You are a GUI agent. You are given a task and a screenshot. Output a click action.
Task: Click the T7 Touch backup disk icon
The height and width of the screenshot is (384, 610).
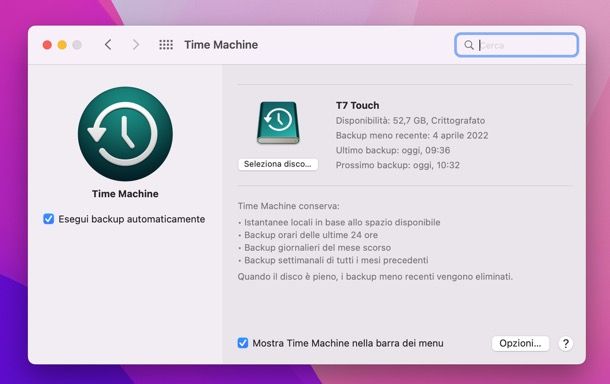(278, 123)
